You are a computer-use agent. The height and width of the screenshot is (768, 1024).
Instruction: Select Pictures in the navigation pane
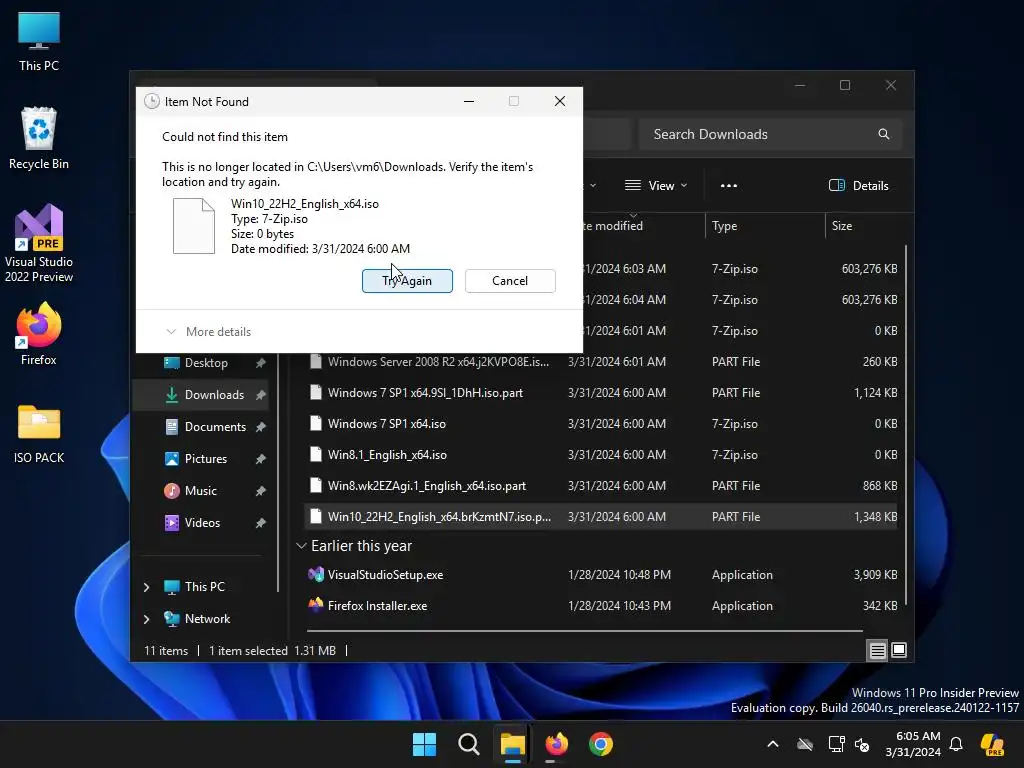[200, 458]
